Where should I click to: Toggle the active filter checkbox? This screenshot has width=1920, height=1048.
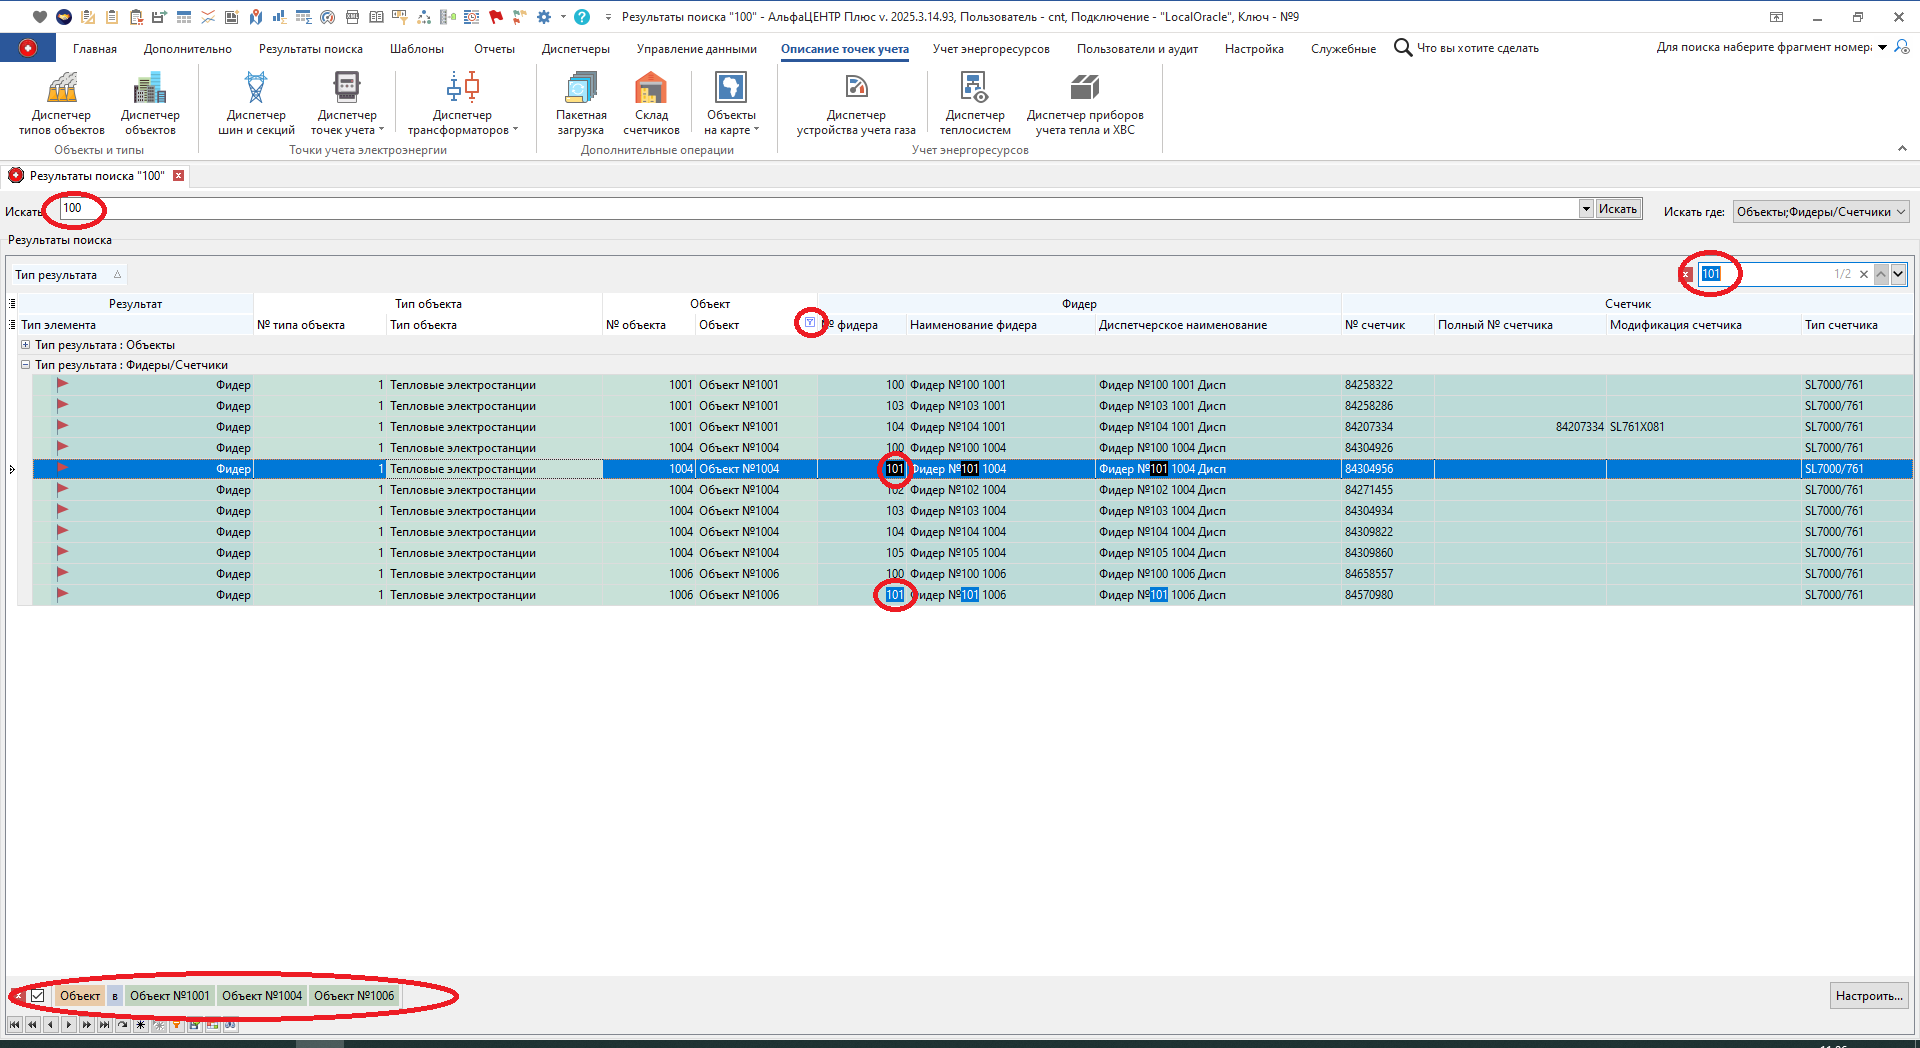click(38, 996)
